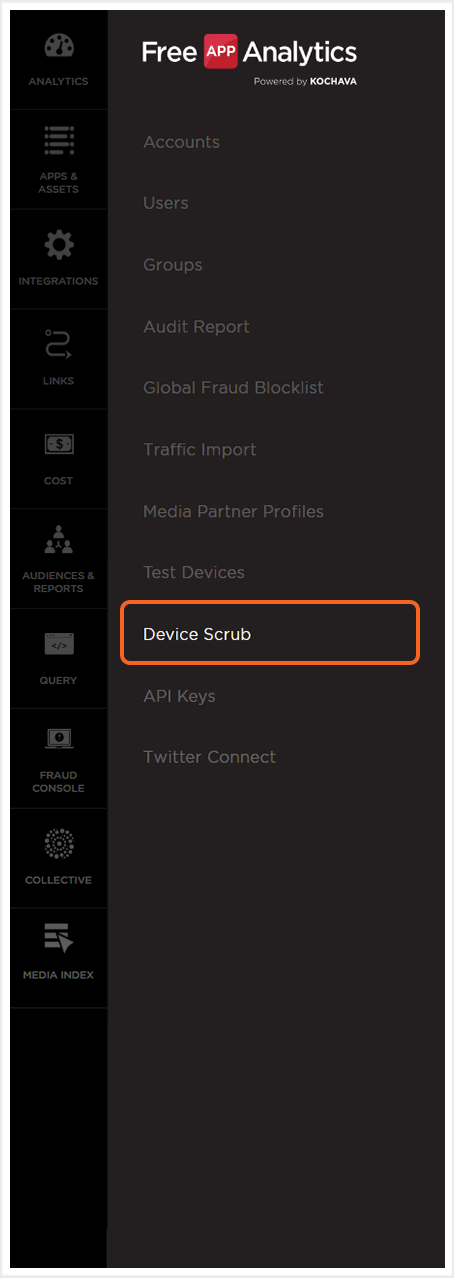This screenshot has width=454, height=1278.
Task: Click the Twitter Connect link
Action: tap(209, 757)
